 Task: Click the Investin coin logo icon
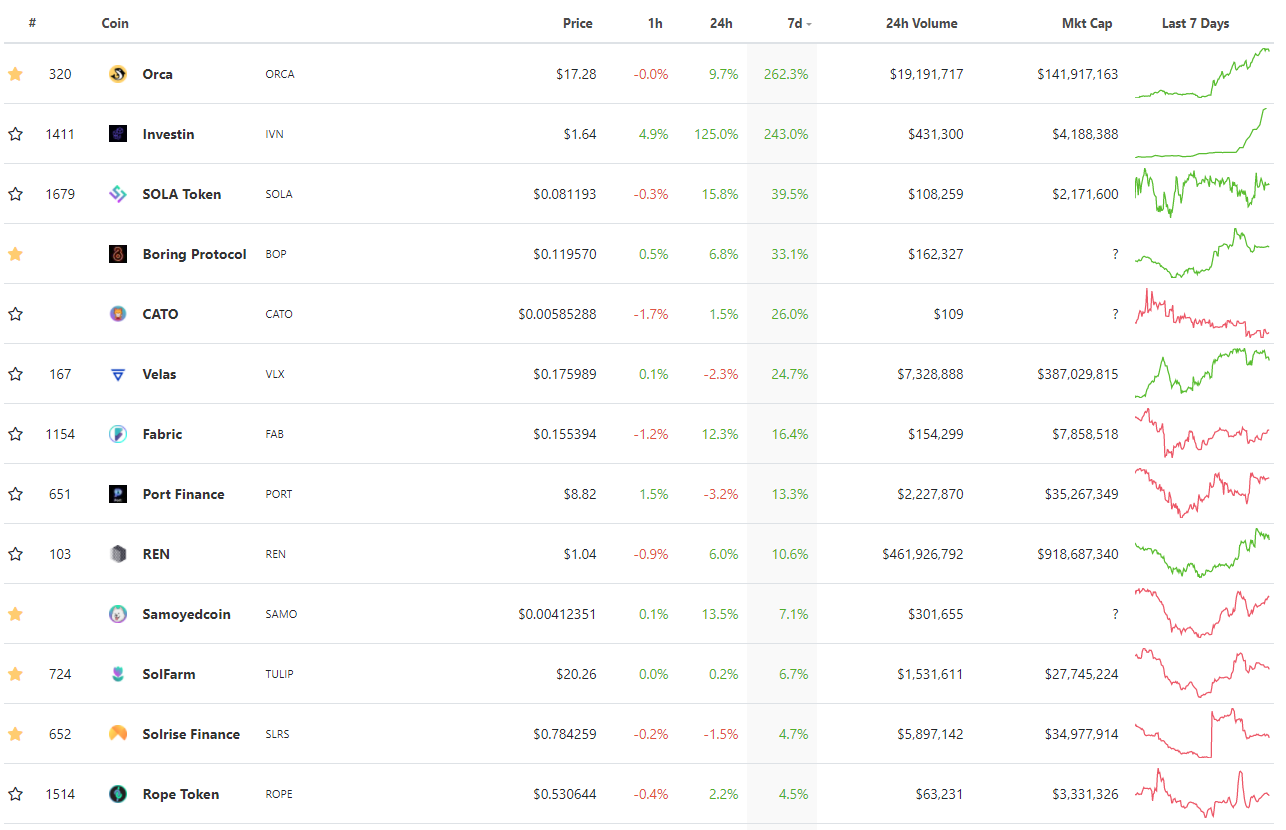118,134
